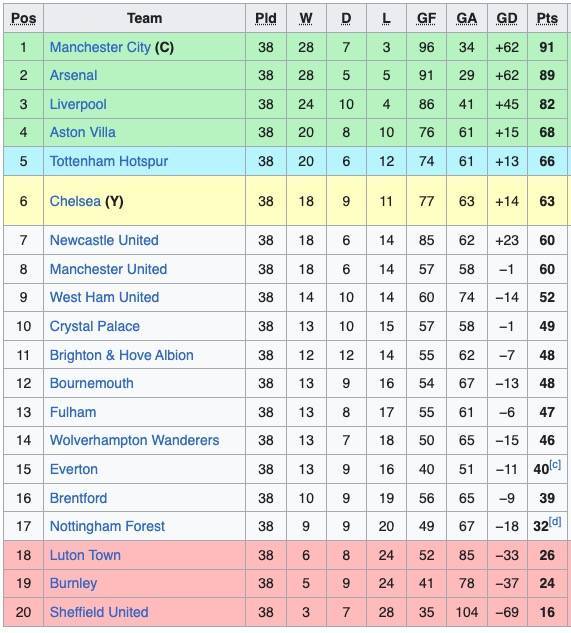
Task: Click the Luton Town link
Action: tap(85, 555)
